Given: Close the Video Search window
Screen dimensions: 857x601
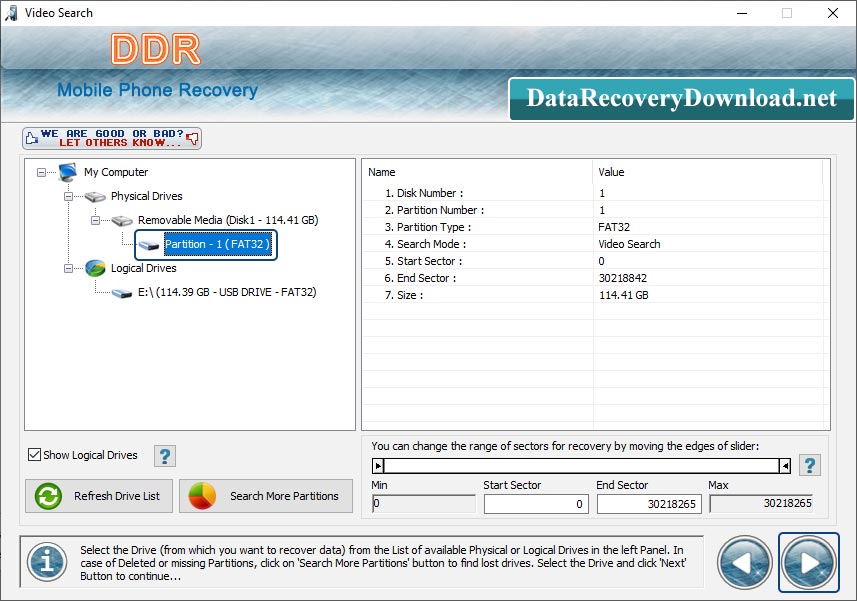Looking at the screenshot, I should point(833,13).
